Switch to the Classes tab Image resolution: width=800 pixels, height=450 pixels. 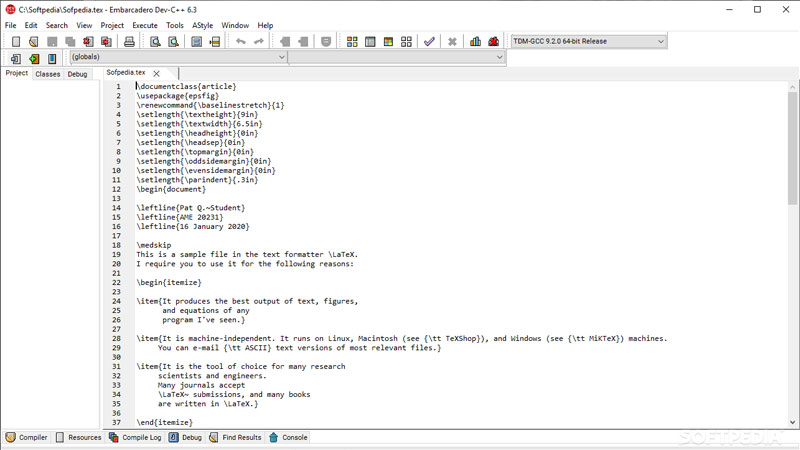point(47,74)
